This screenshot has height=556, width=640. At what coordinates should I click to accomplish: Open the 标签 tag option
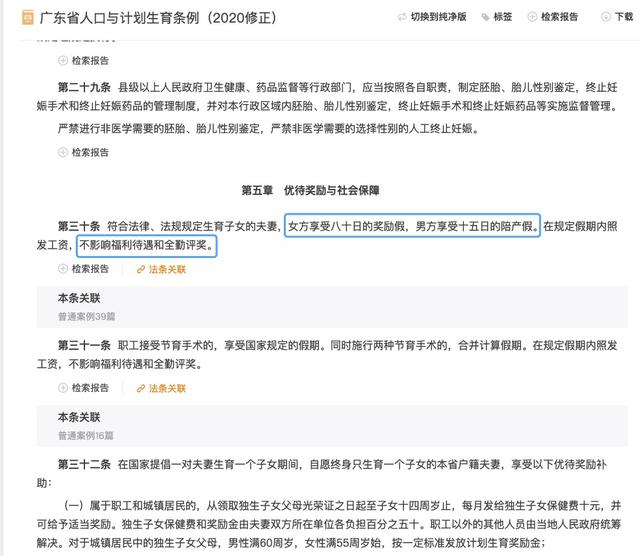[x=502, y=17]
